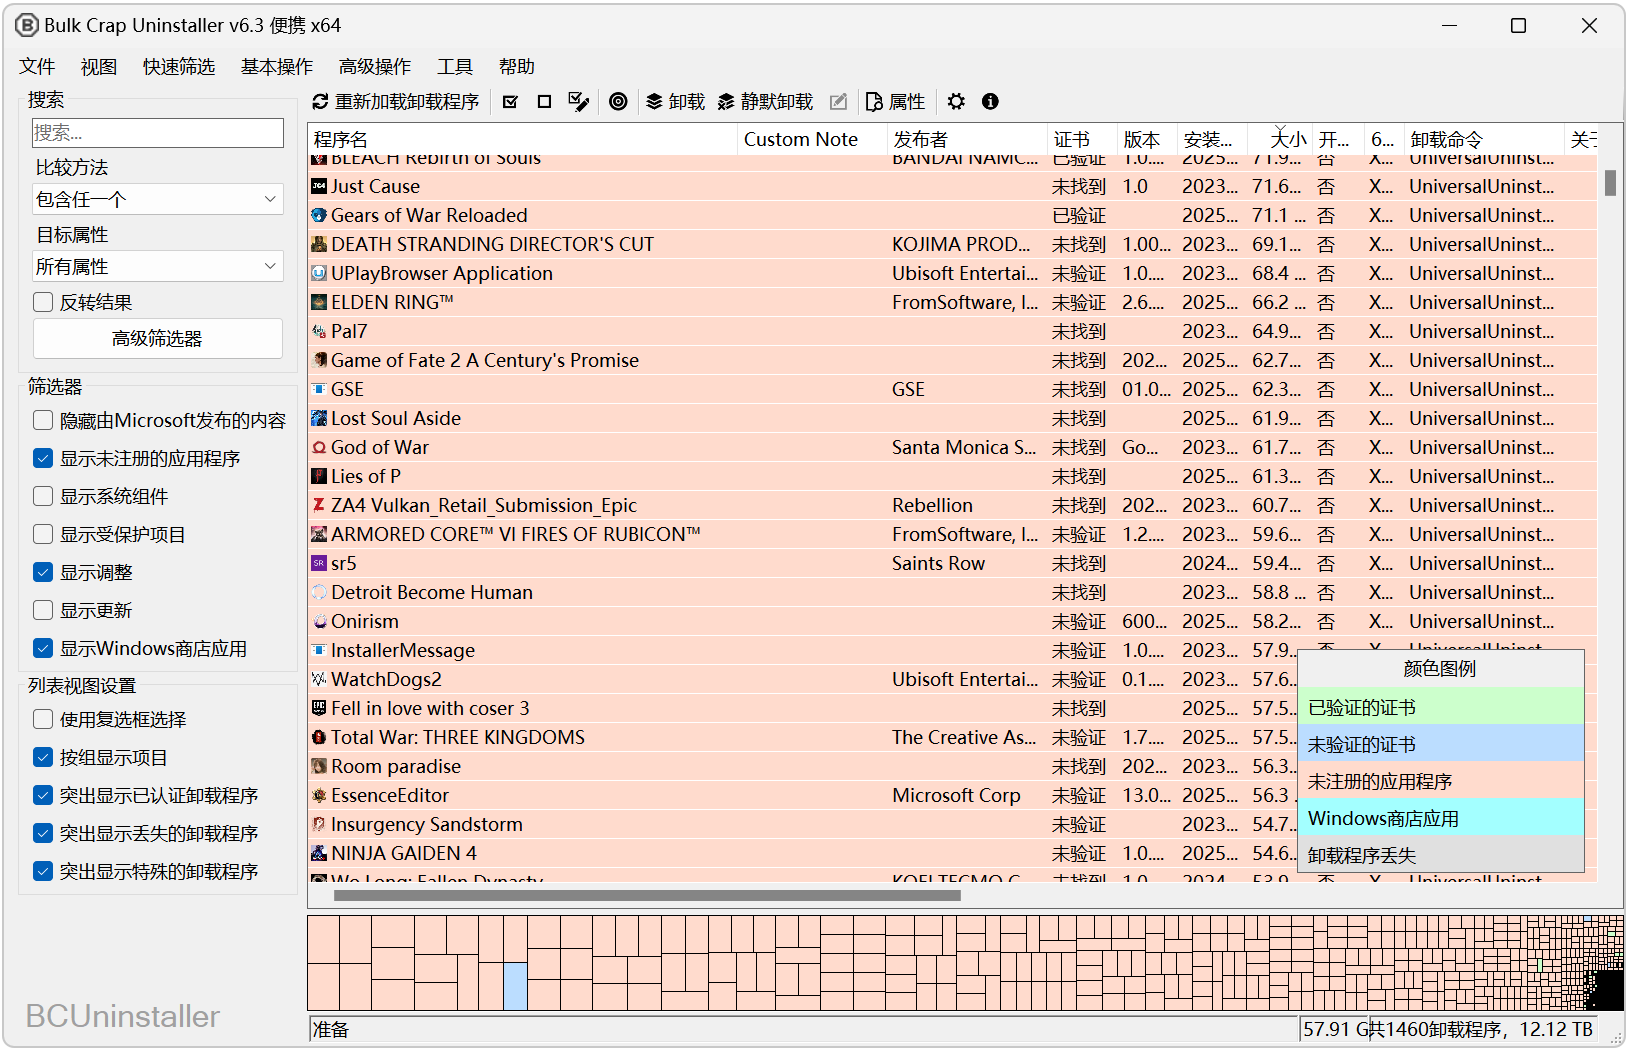1628x1051 pixels.
Task: Click the Just Cause app icon
Action: 319,186
